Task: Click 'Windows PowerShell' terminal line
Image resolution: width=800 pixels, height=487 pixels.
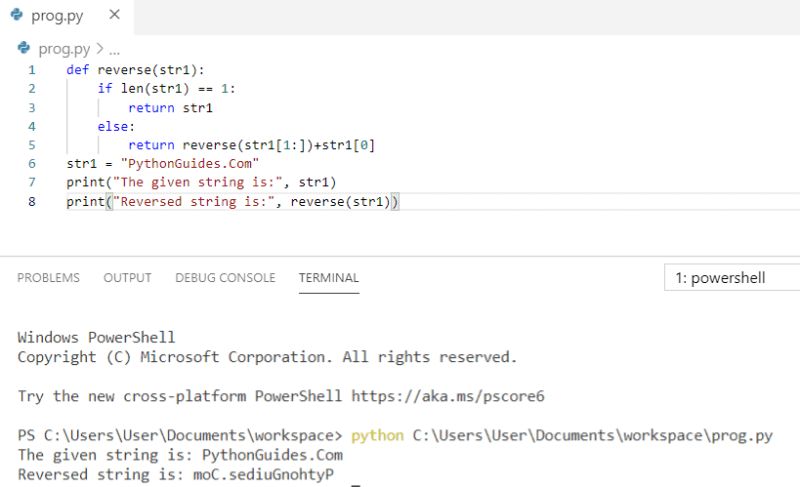Action: (x=96, y=338)
